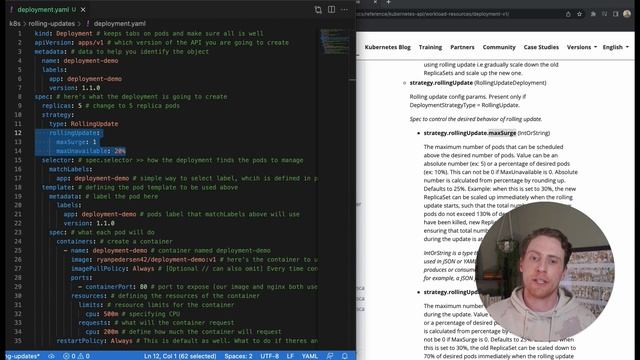
Task: Click the 'type: RollingUpdate' line in editor
Action: 83,124
